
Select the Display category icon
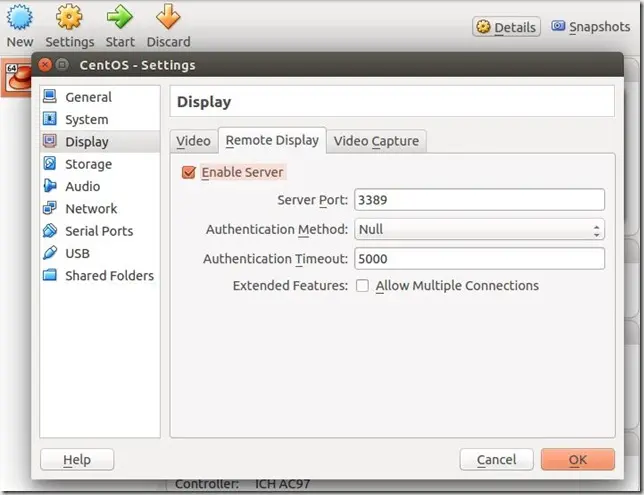click(x=50, y=141)
